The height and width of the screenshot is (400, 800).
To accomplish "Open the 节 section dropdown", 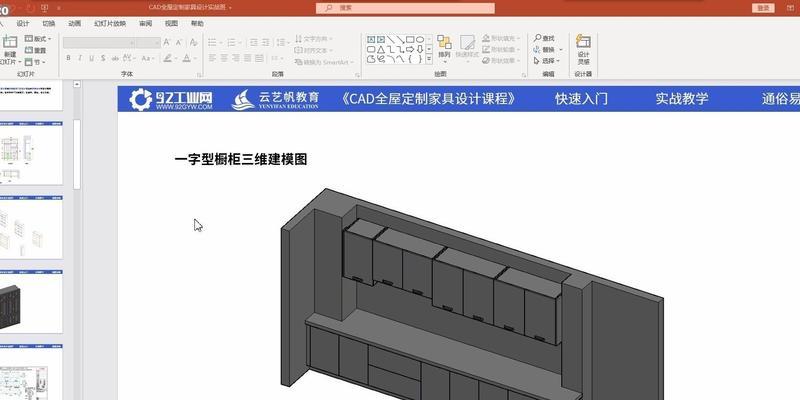I will [35, 62].
